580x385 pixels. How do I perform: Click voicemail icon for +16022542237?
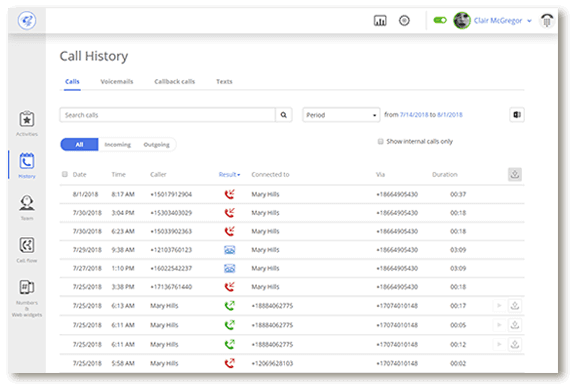pyautogui.click(x=230, y=269)
